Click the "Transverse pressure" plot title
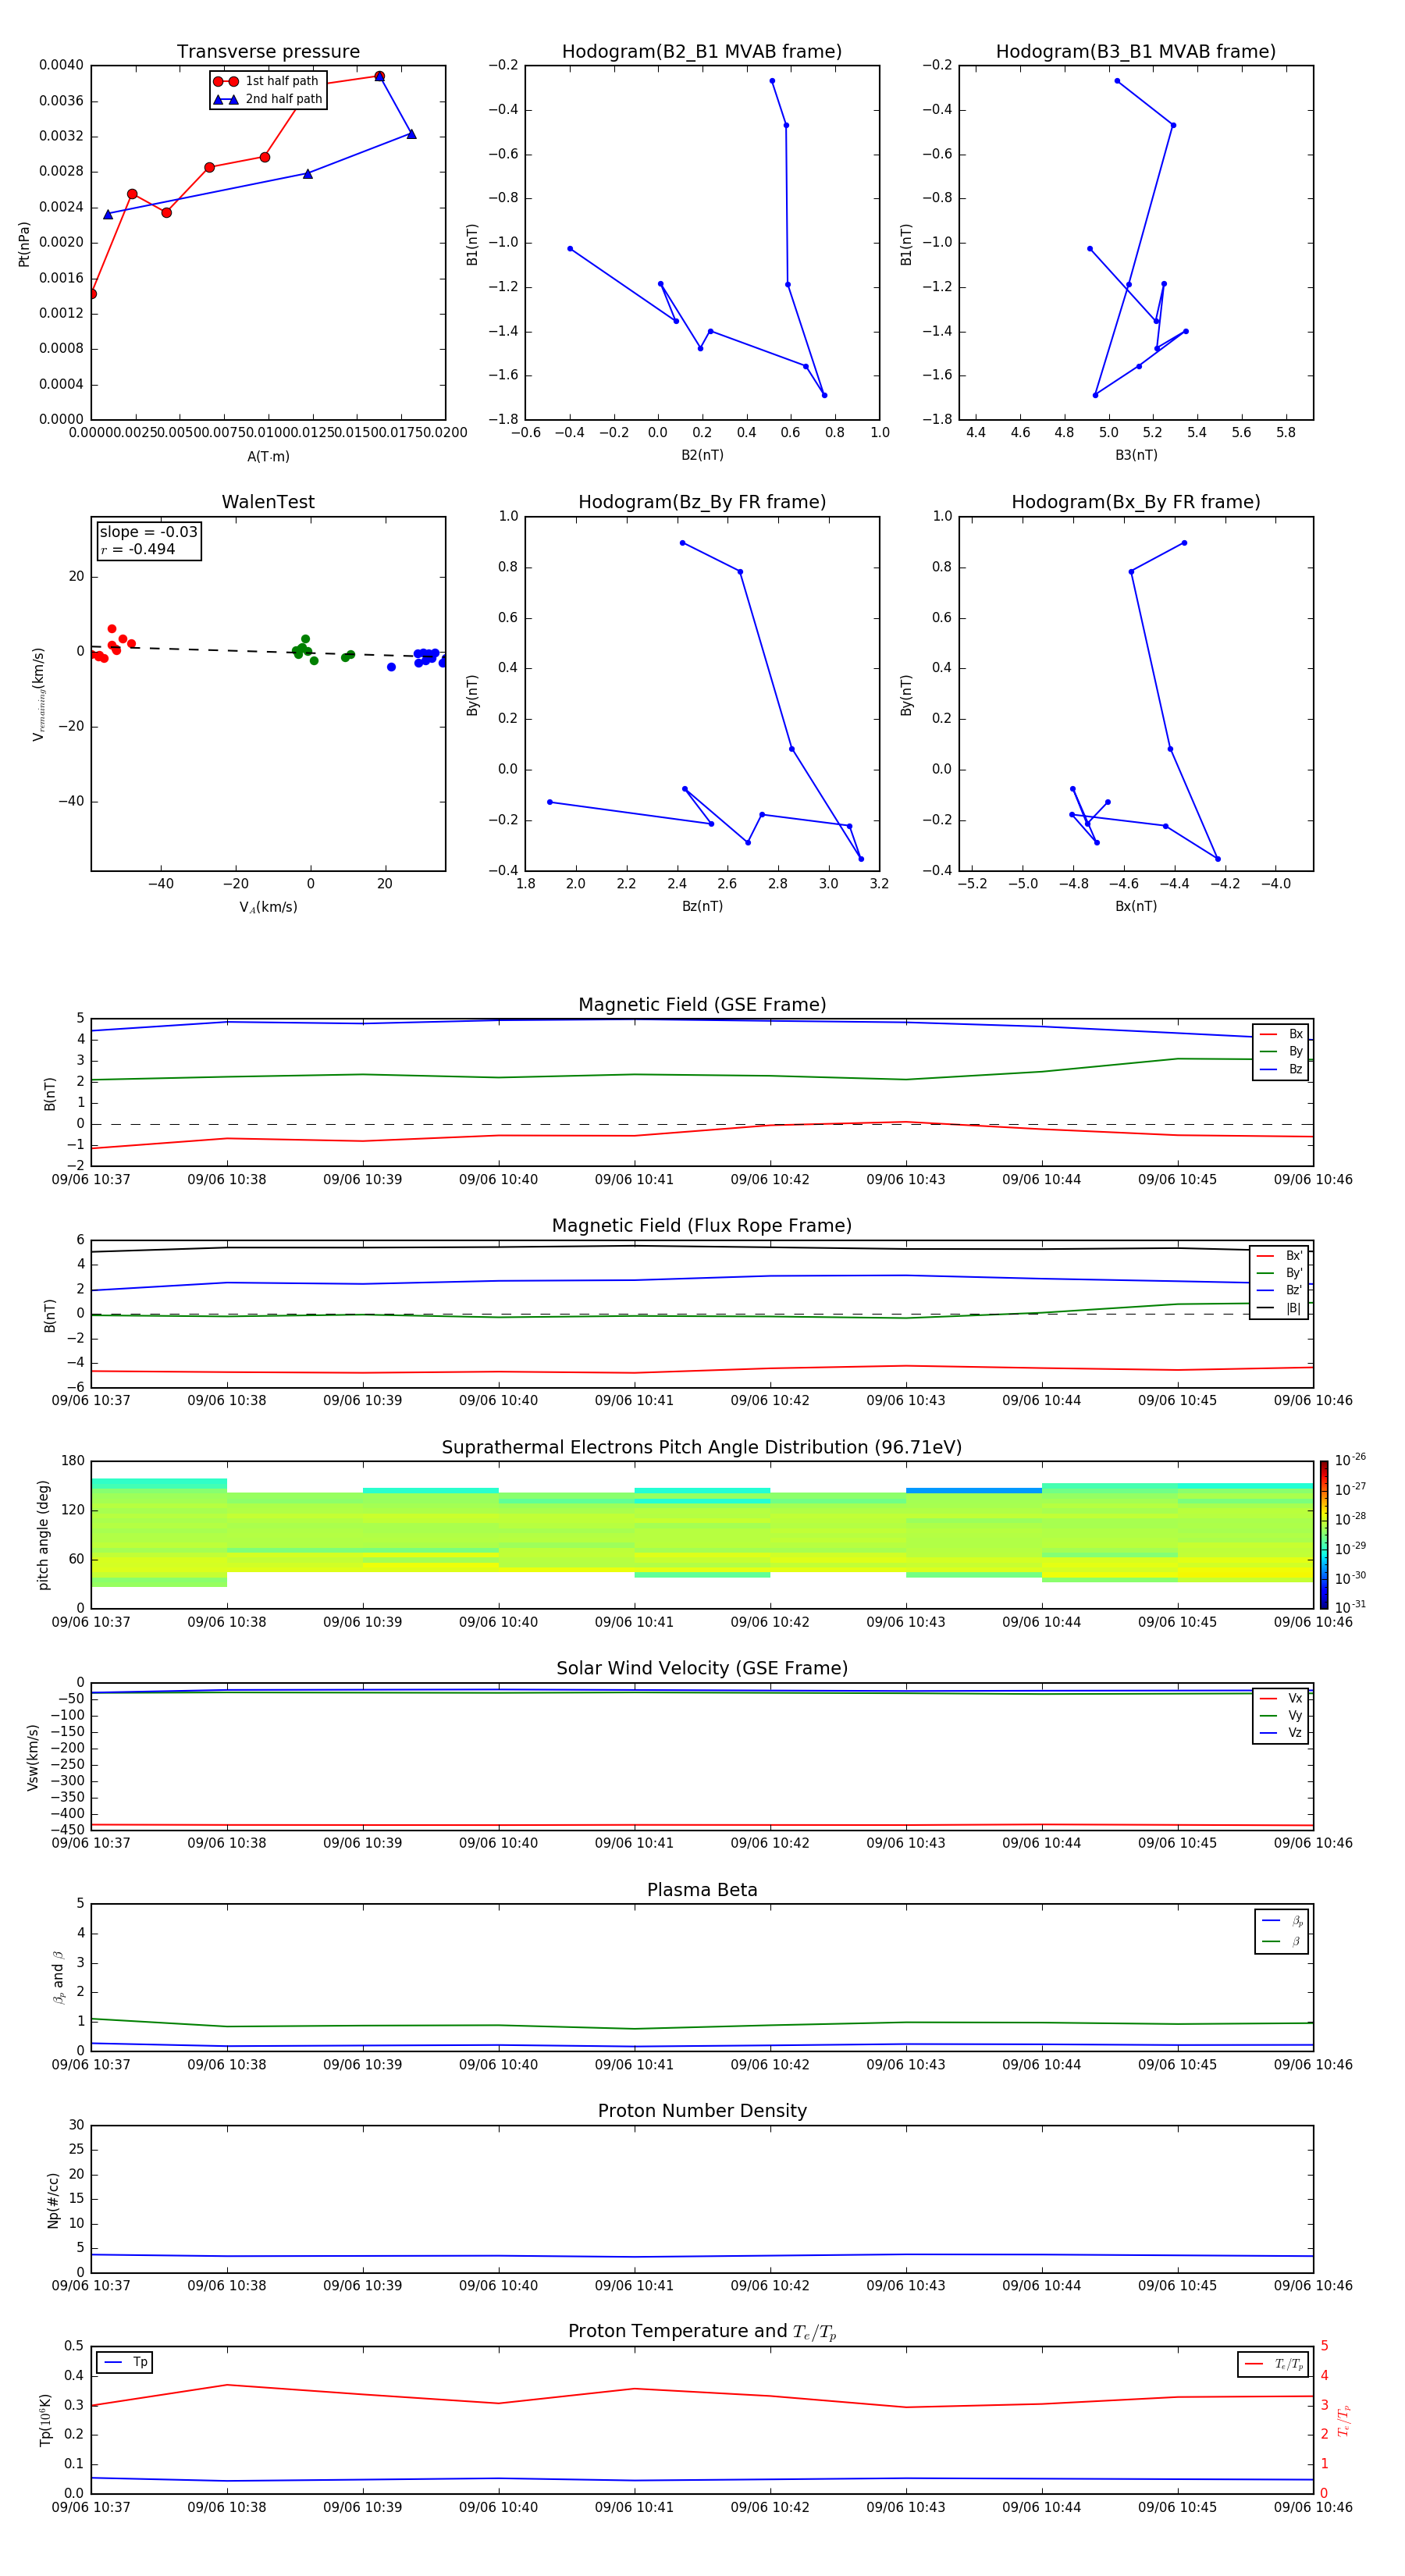The height and width of the screenshot is (2576, 1405). point(268,51)
